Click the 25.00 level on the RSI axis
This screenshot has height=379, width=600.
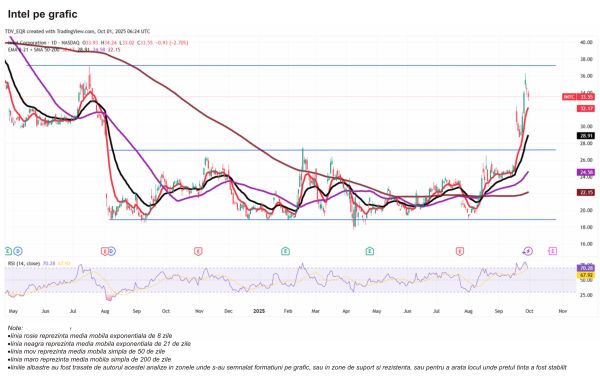[x=586, y=295]
